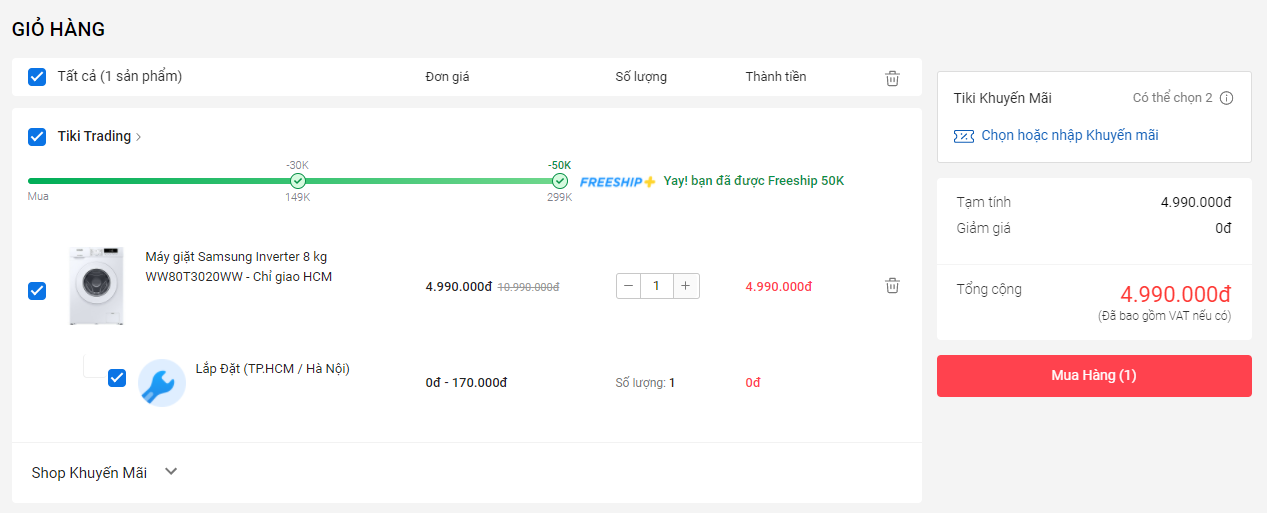
Task: Increase quantity with the plus button
Action: click(x=685, y=286)
